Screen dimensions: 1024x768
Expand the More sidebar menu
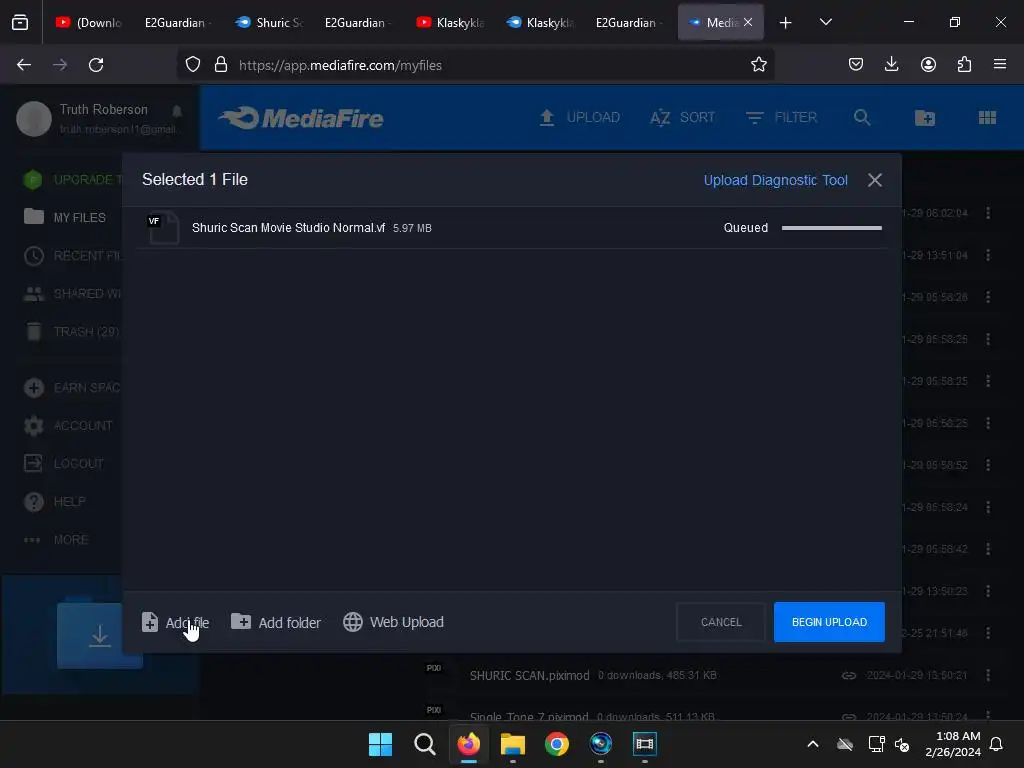tap(56, 540)
